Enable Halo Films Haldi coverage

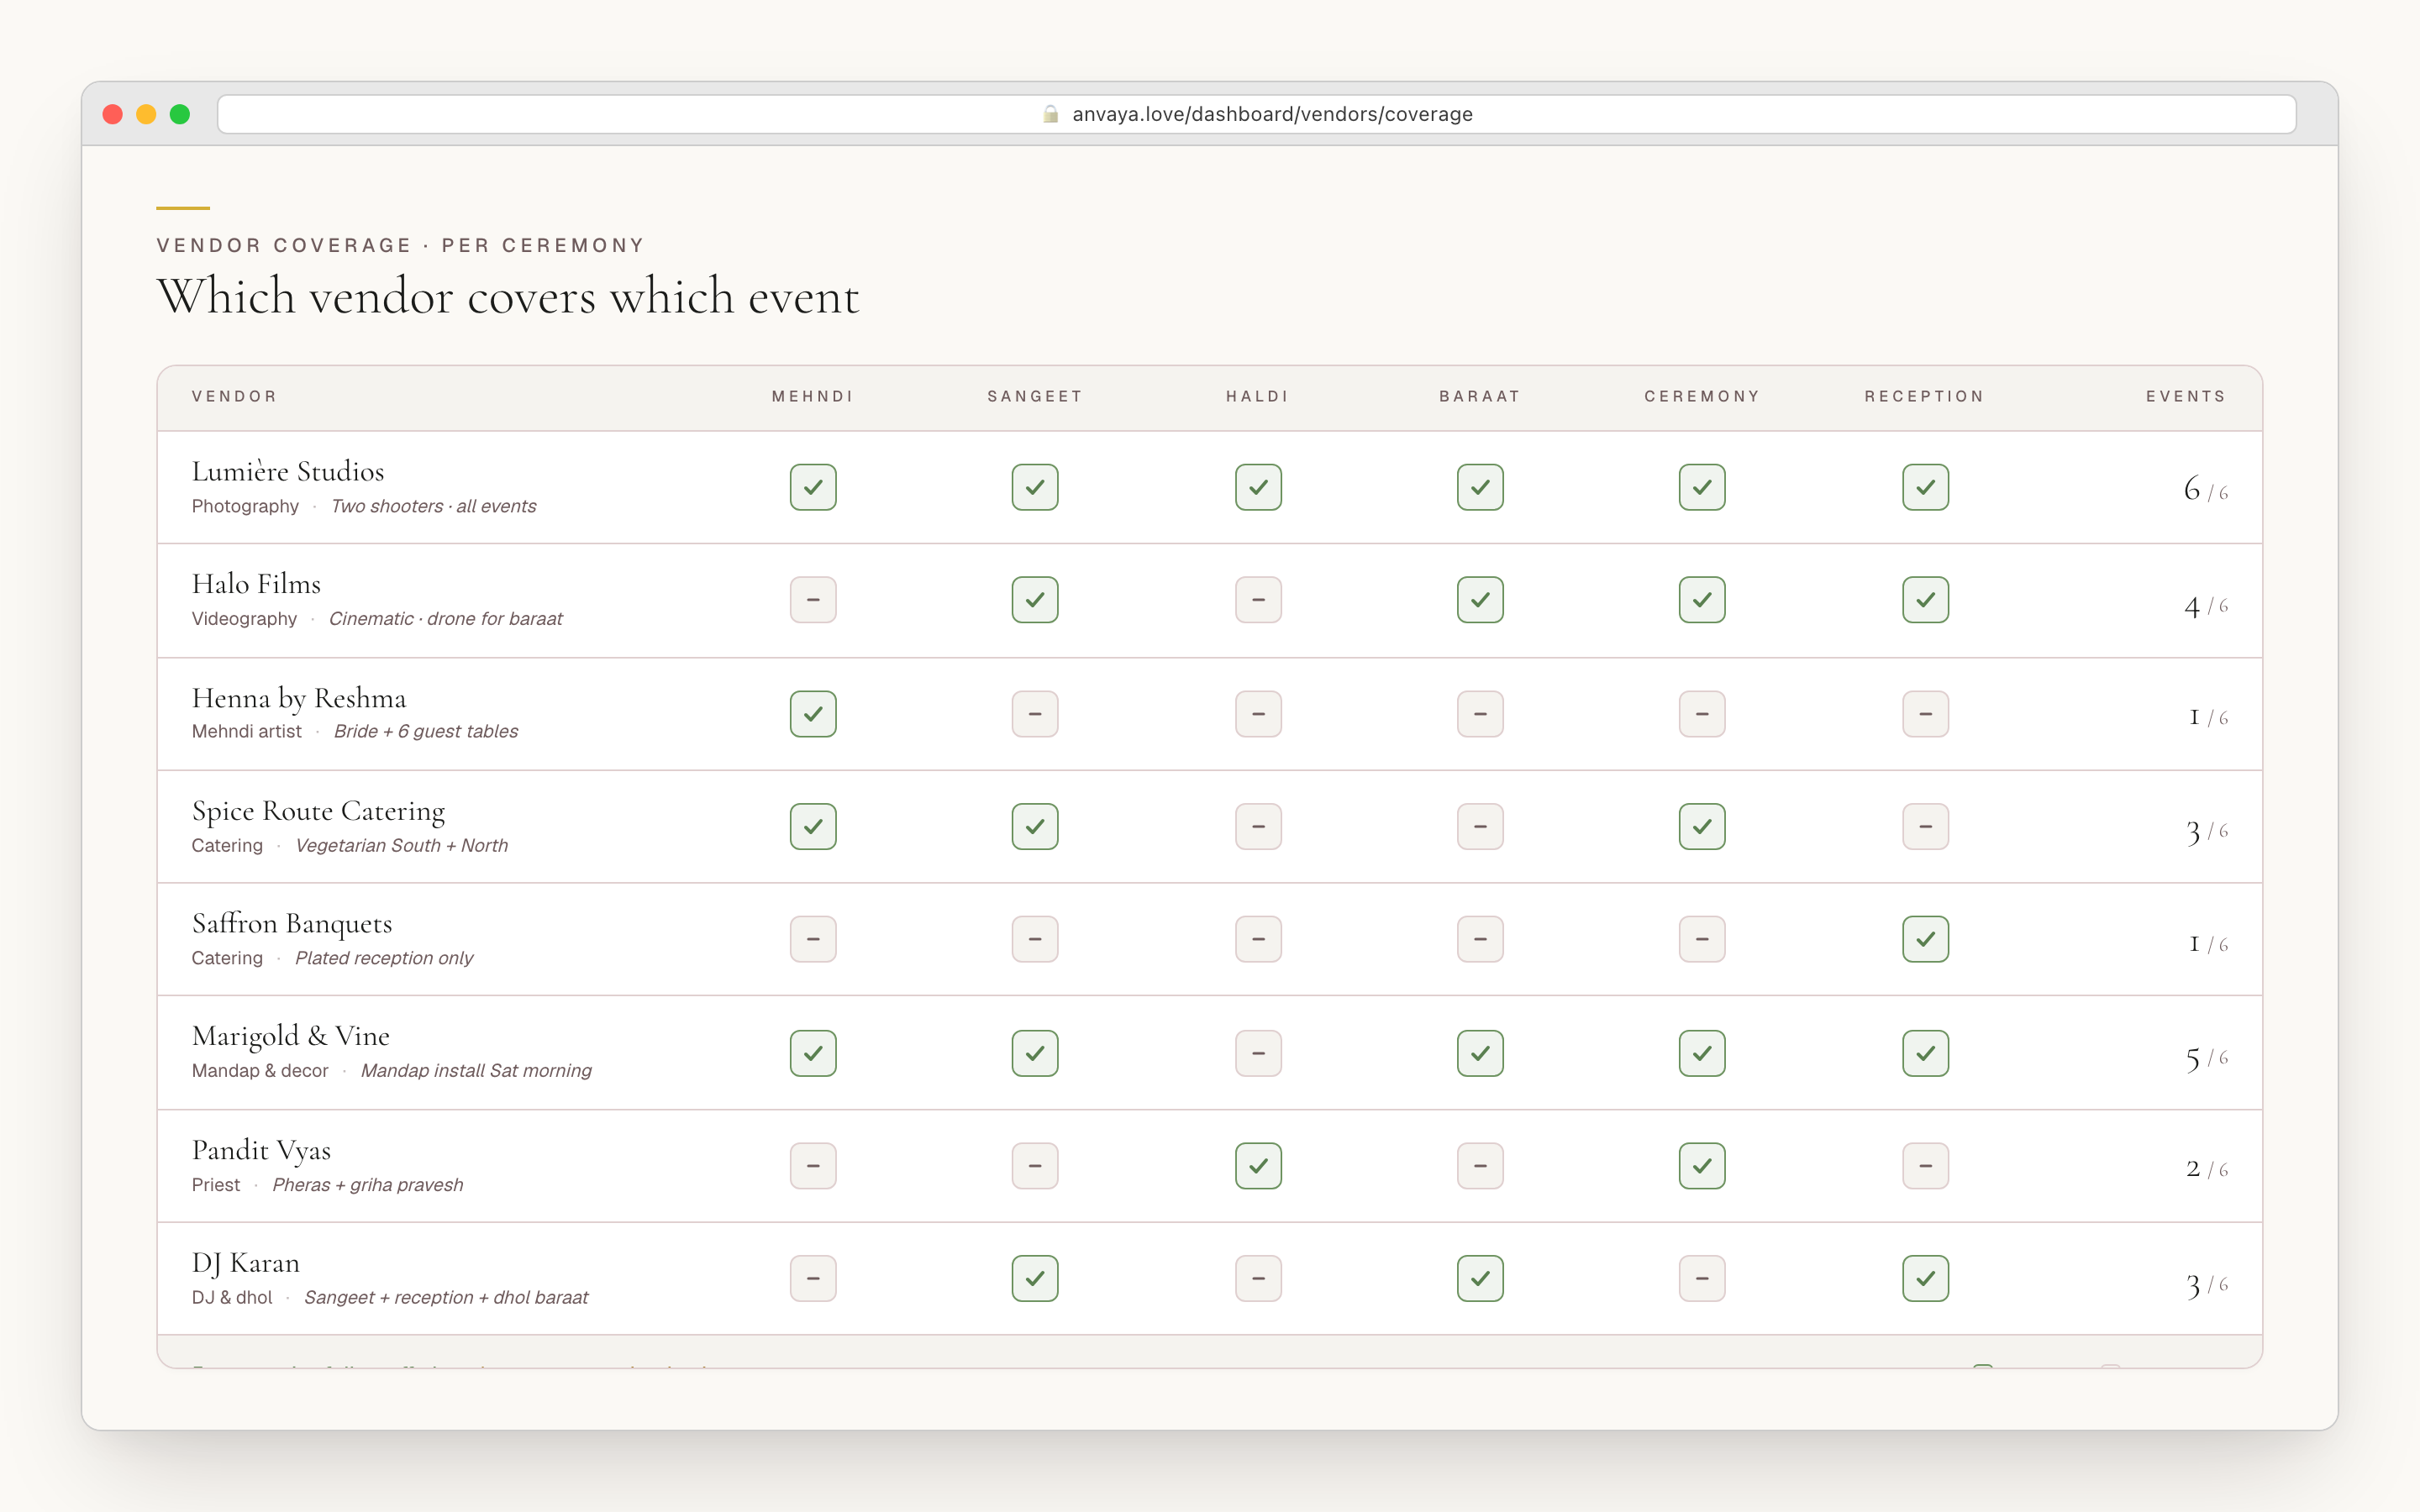coord(1258,600)
